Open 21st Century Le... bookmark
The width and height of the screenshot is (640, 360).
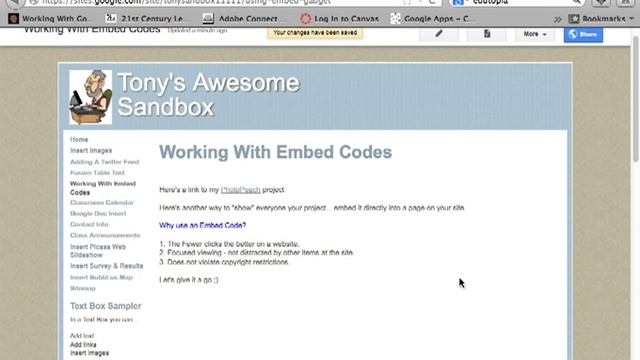pyautogui.click(x=147, y=19)
